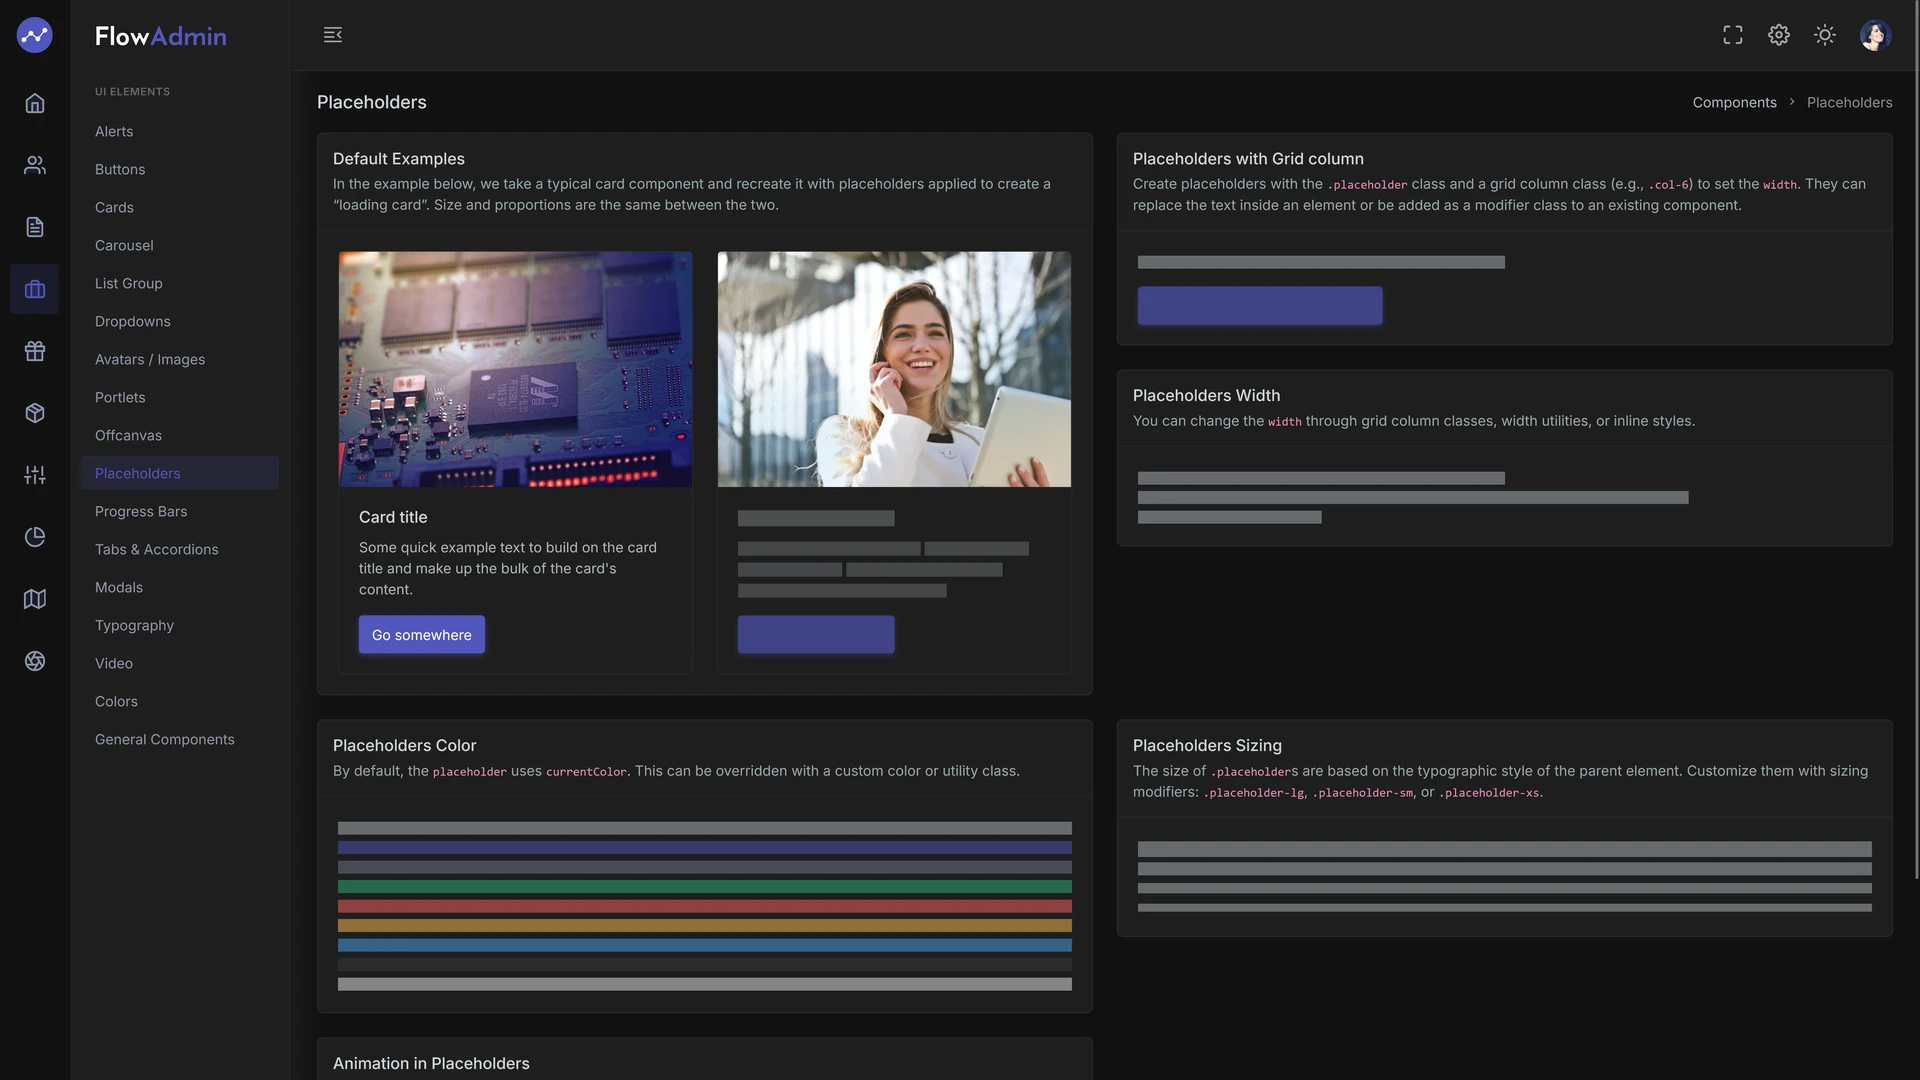Screen dimensions: 1920x1080
Task: Open the Video menu item
Action: pyautogui.click(x=114, y=663)
